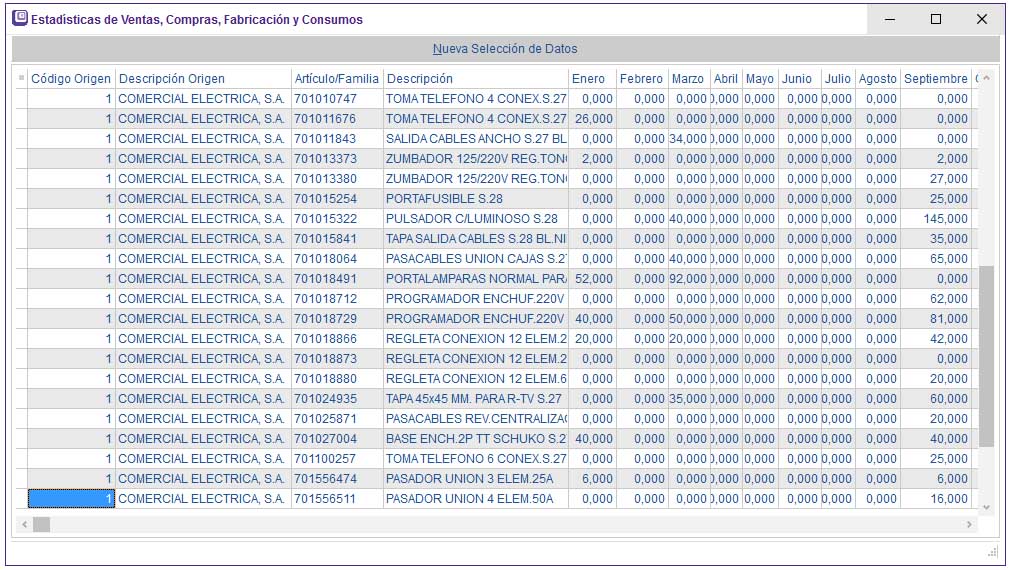Viewport: 1012px width, 570px height.
Task: Minimize the Estadísticas window
Action: tap(890, 19)
